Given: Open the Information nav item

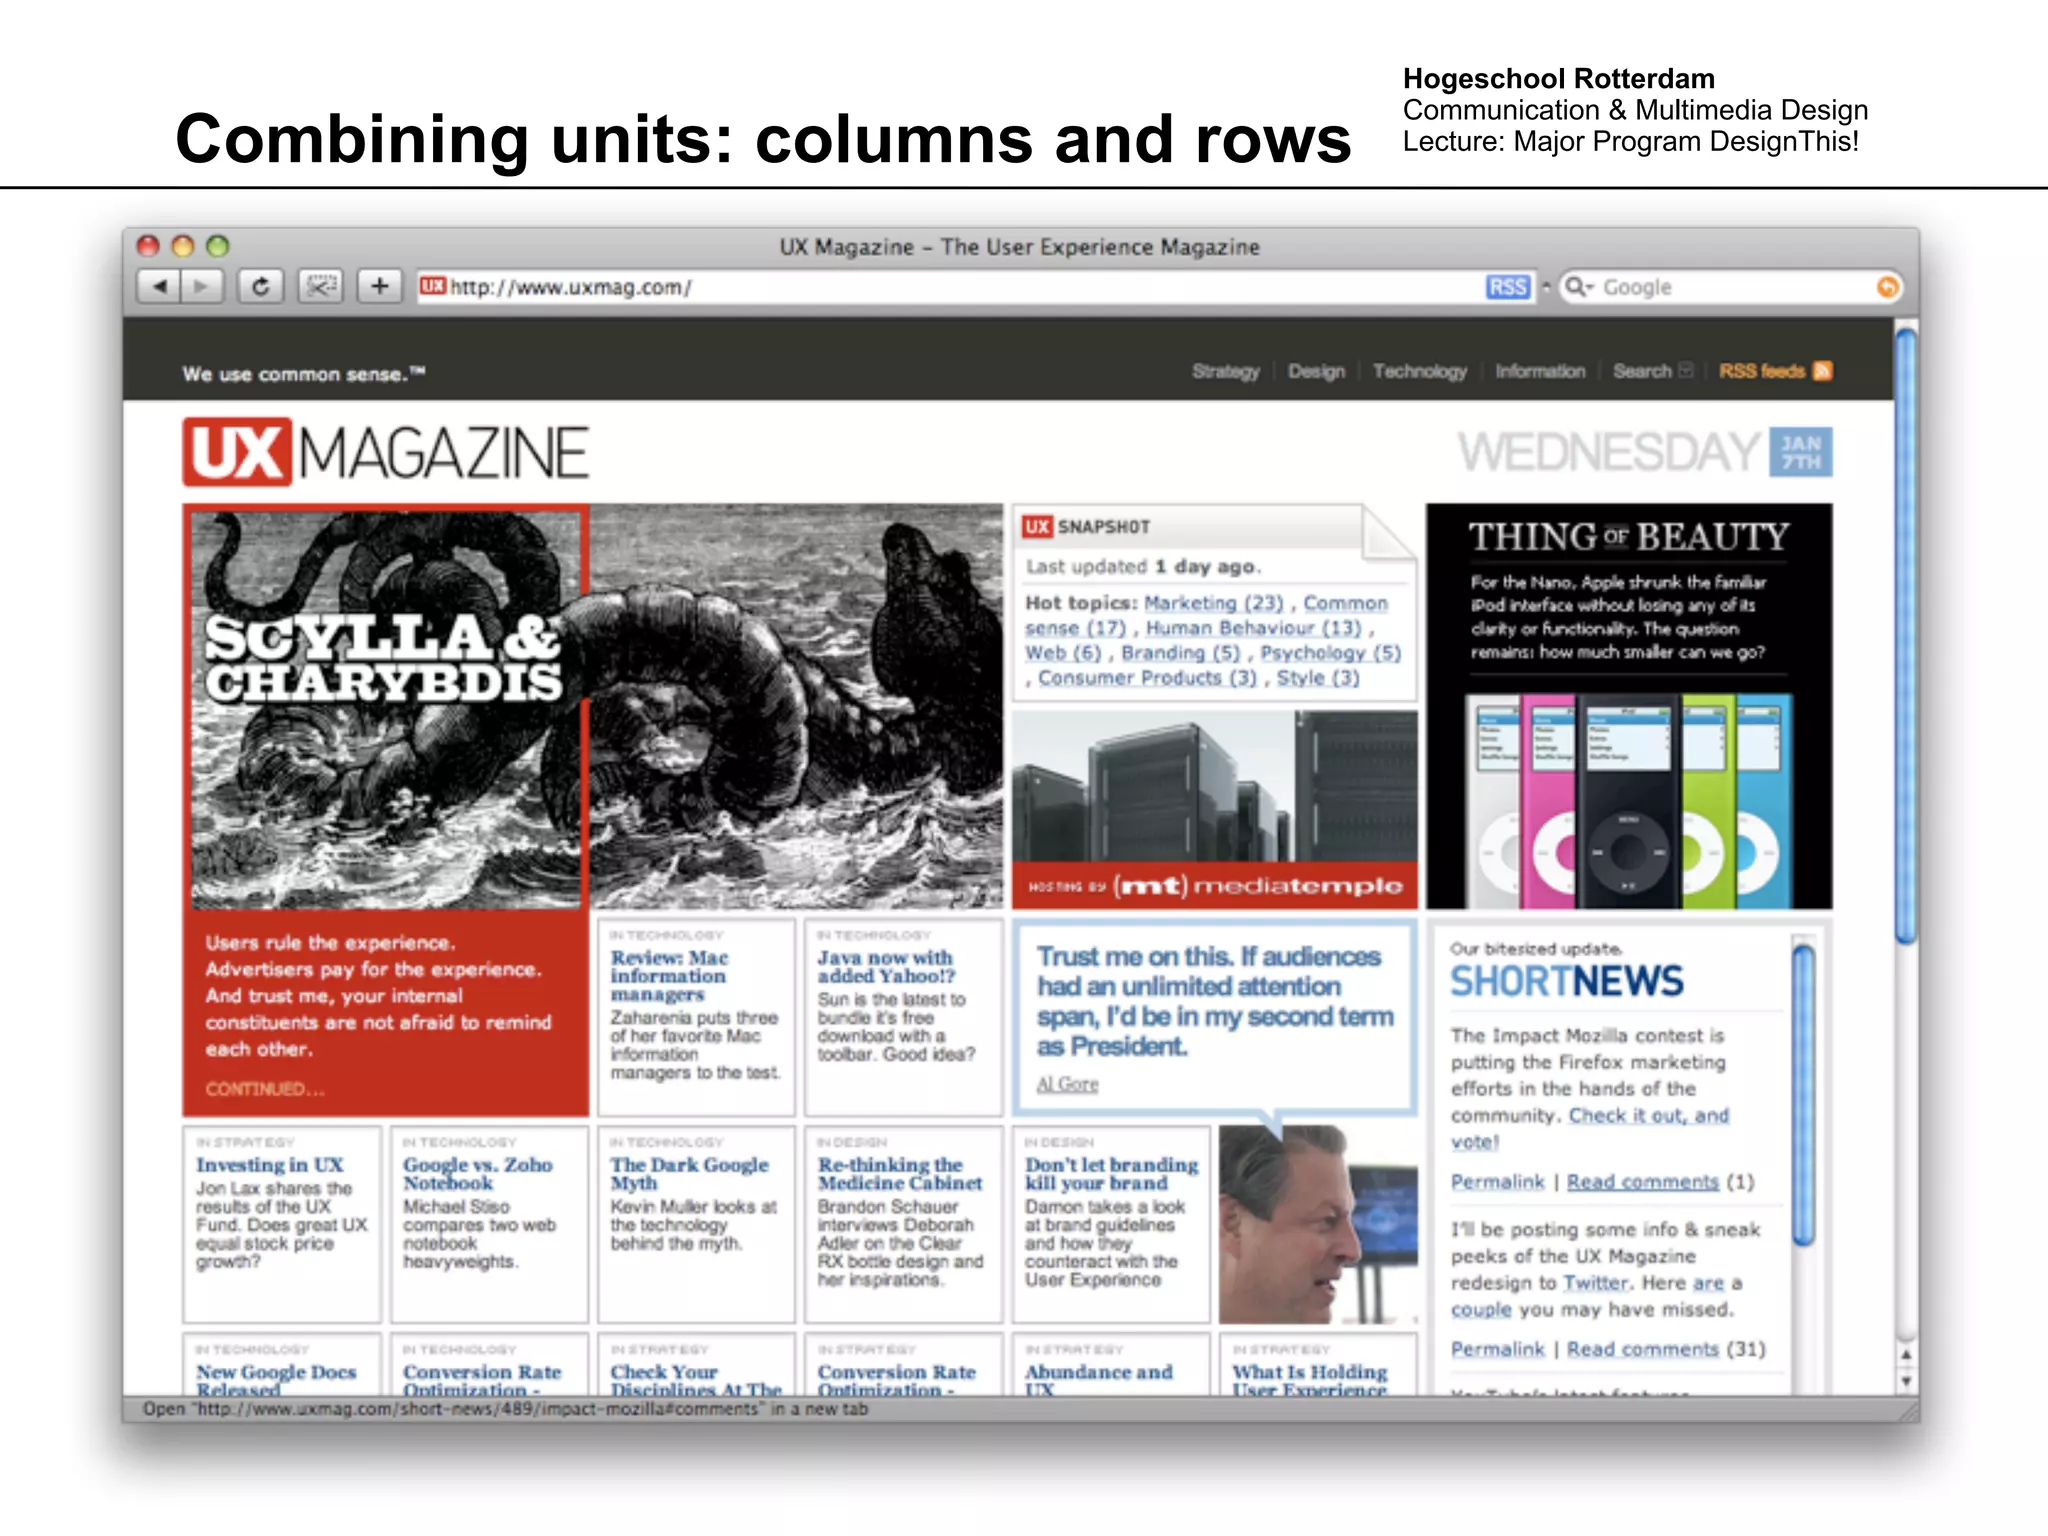Looking at the screenshot, I should [x=1540, y=371].
